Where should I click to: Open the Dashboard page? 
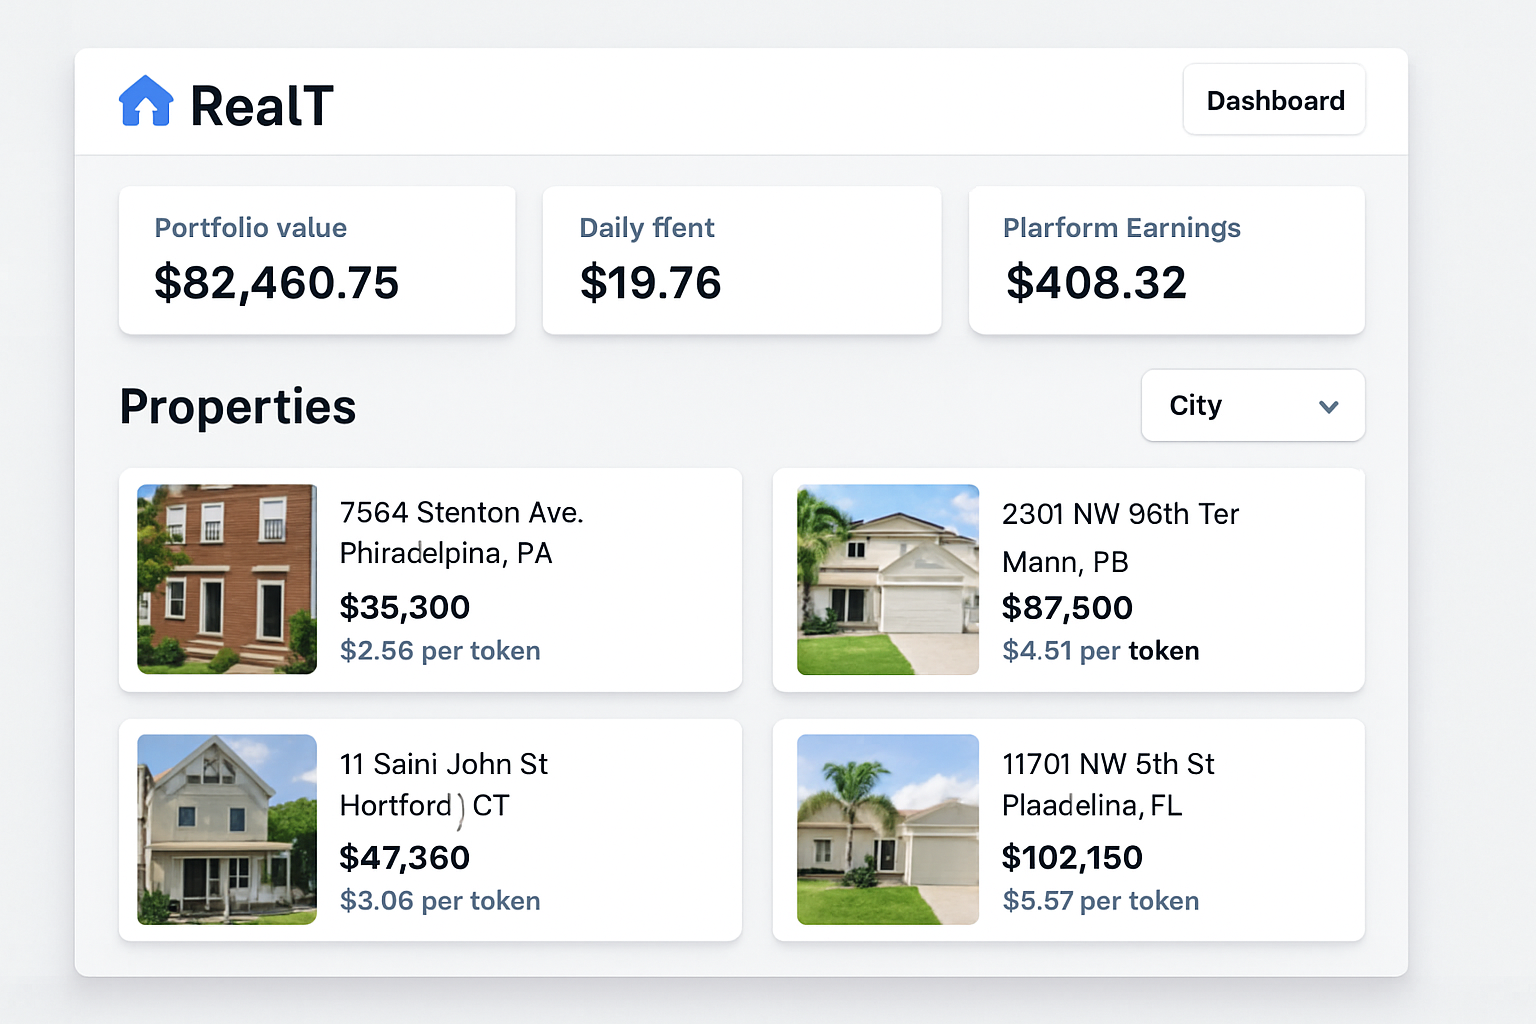point(1274,99)
